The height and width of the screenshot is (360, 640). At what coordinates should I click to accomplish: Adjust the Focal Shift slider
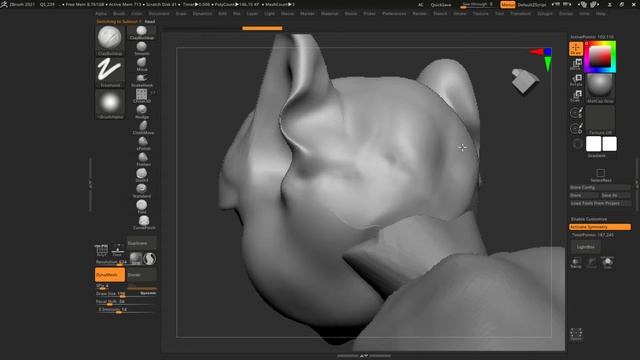coord(125,302)
